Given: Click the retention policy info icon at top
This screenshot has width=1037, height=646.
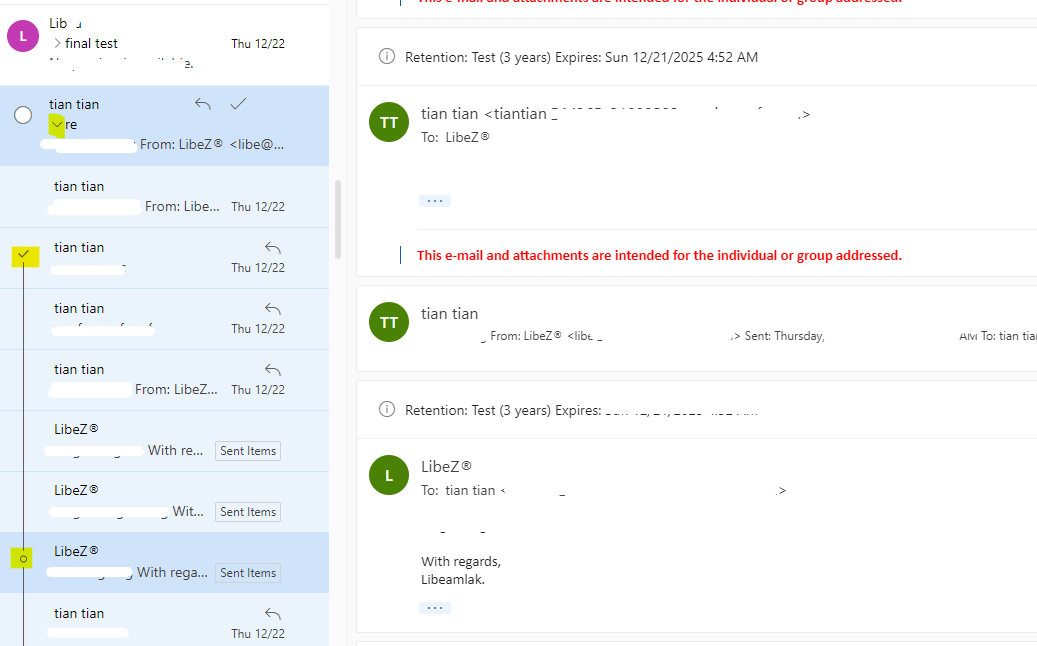Looking at the screenshot, I should (387, 56).
